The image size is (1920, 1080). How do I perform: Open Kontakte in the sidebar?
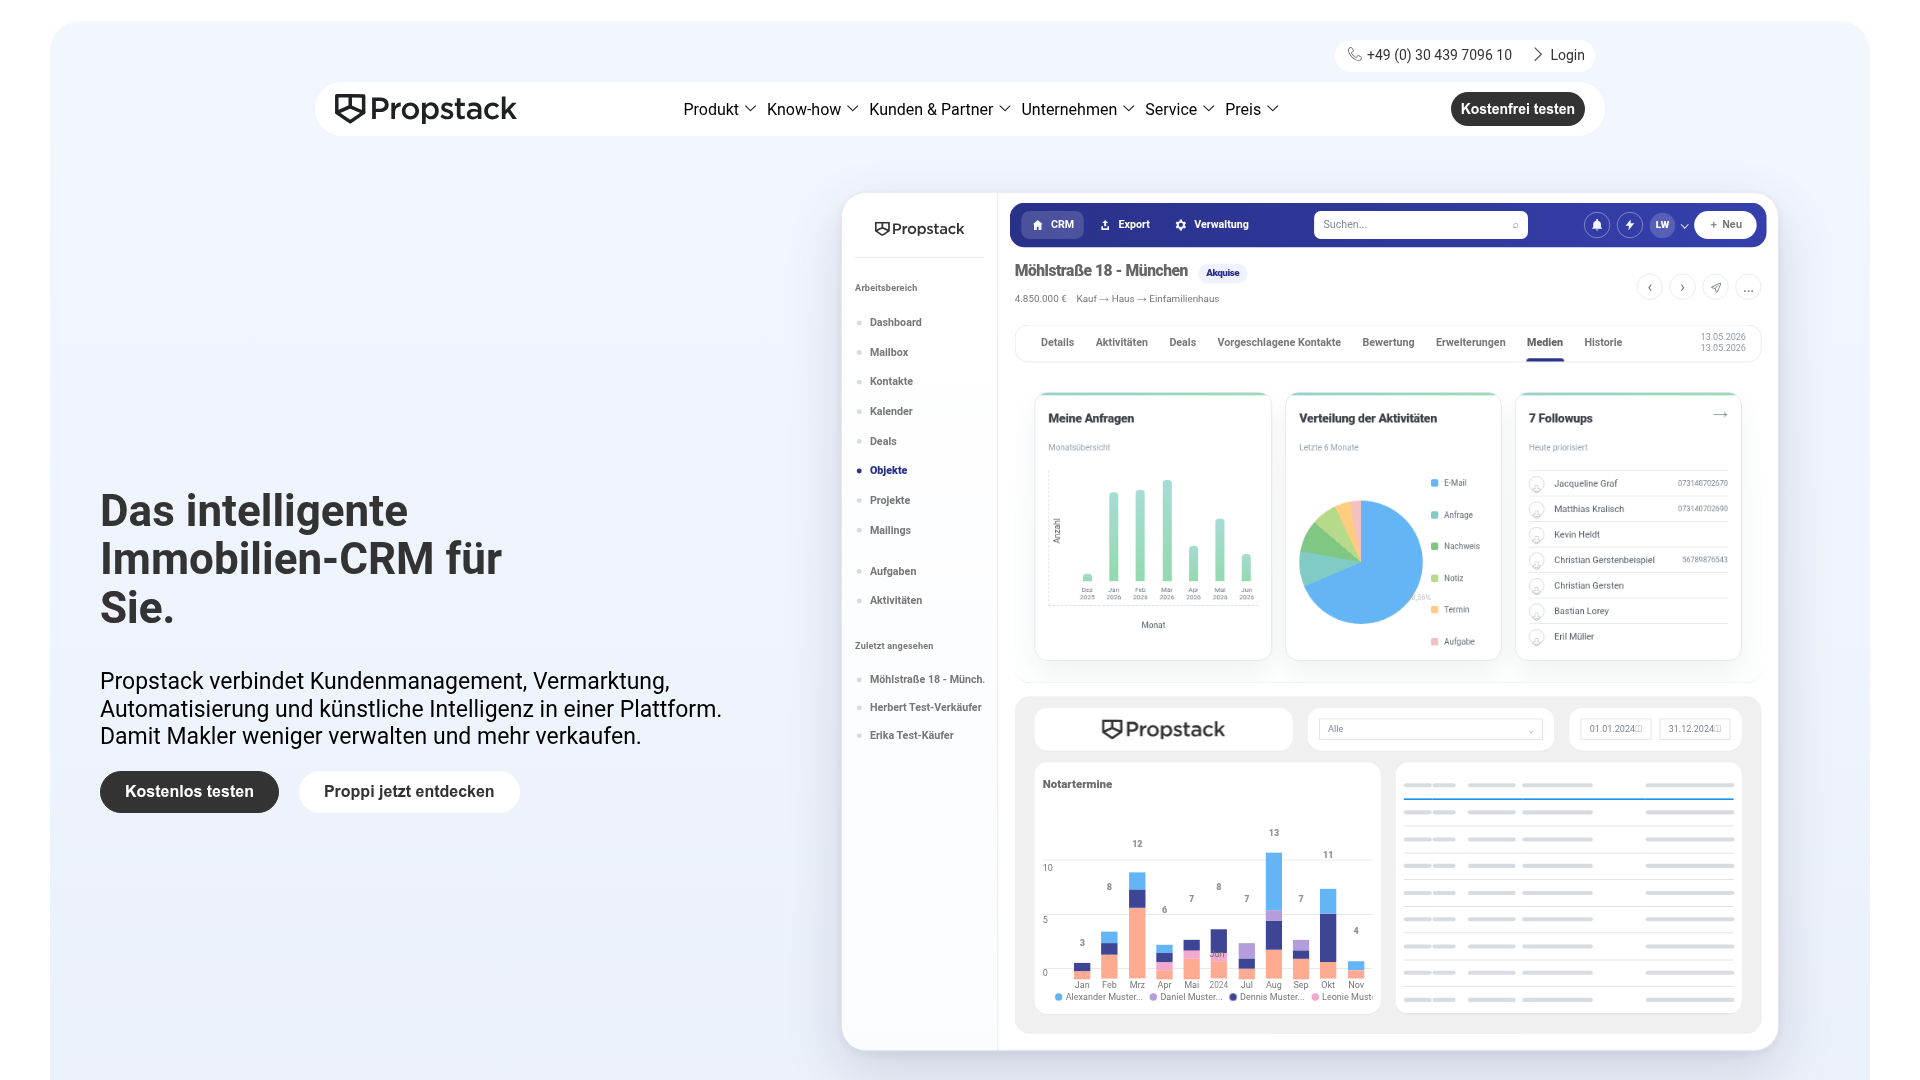891,382
